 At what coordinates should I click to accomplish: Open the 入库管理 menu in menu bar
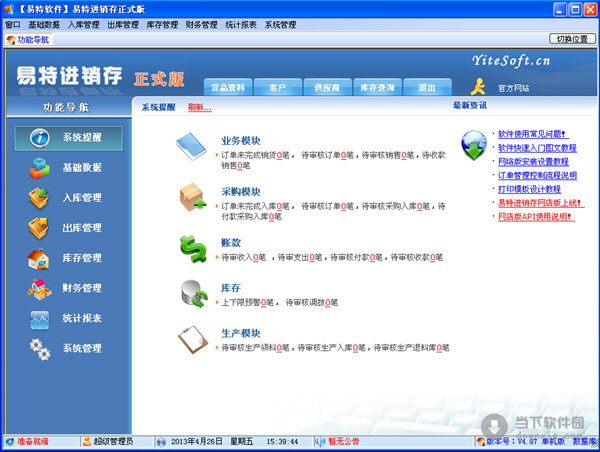[x=83, y=25]
